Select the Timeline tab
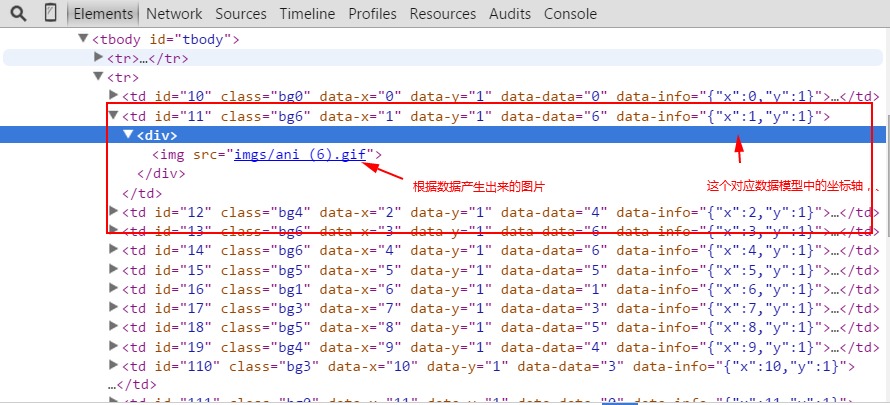The height and width of the screenshot is (405, 890). pyautogui.click(x=307, y=14)
